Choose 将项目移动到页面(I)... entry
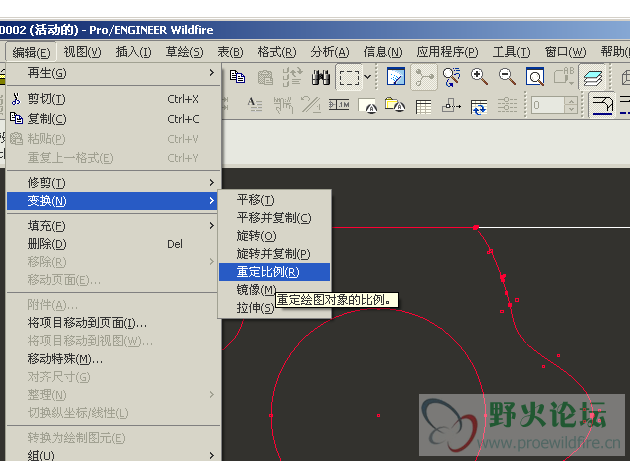This screenshot has width=630, height=461. tap(113, 323)
